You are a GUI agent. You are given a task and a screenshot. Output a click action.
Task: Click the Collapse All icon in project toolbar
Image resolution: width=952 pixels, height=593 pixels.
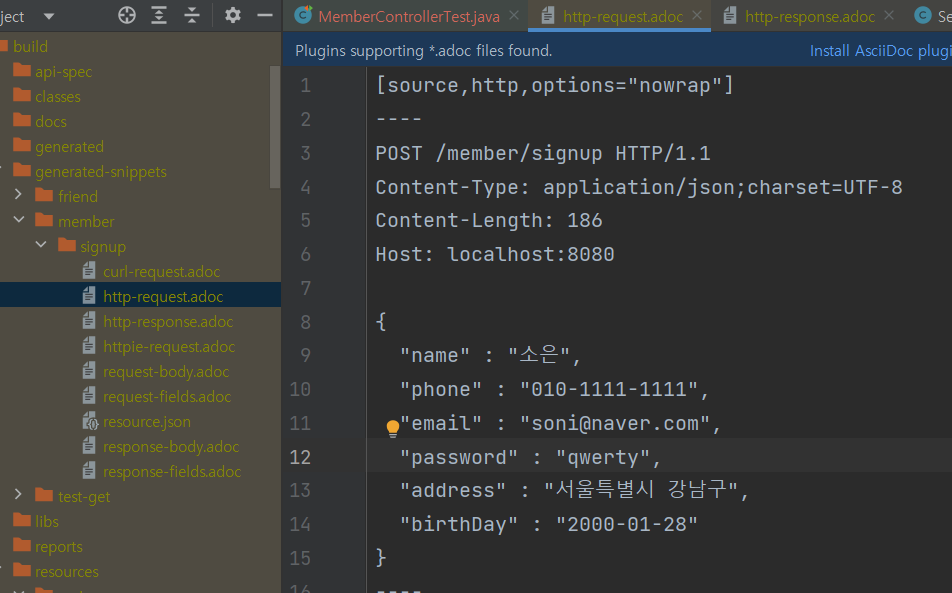[x=192, y=15]
